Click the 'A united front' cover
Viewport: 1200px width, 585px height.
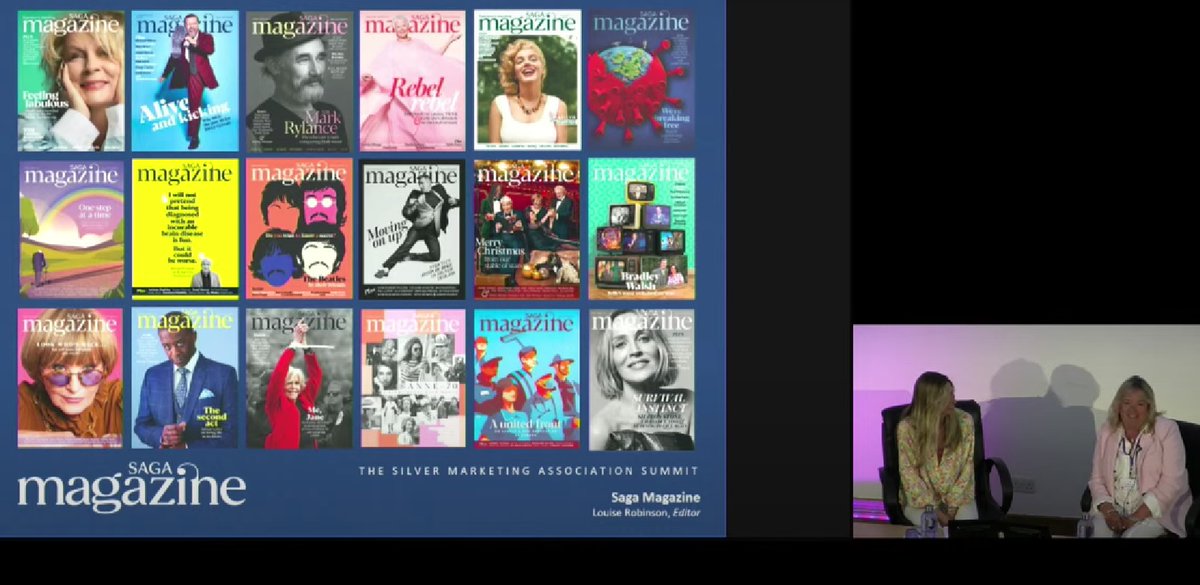pyautogui.click(x=527, y=378)
